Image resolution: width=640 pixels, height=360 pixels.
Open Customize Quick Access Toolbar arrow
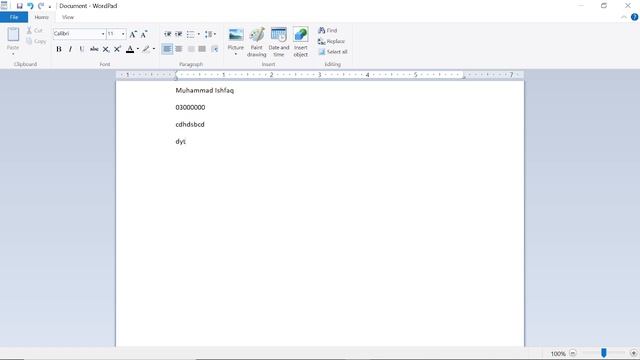point(50,7)
